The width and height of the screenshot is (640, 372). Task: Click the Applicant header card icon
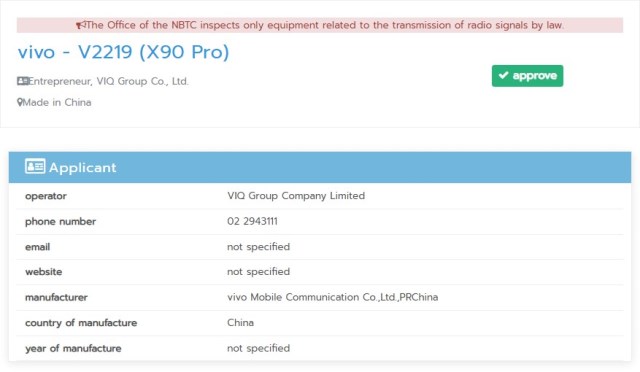(35, 166)
